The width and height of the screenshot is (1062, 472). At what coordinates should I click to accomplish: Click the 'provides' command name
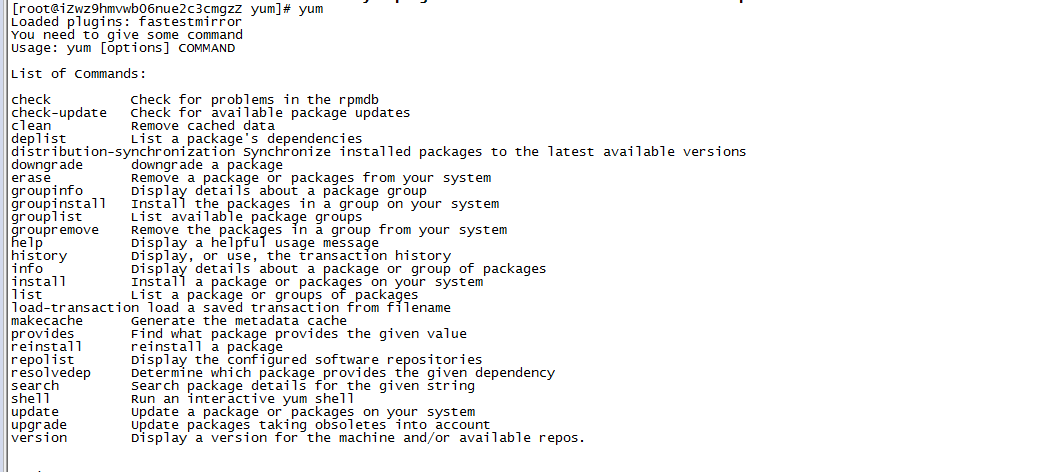click(43, 334)
